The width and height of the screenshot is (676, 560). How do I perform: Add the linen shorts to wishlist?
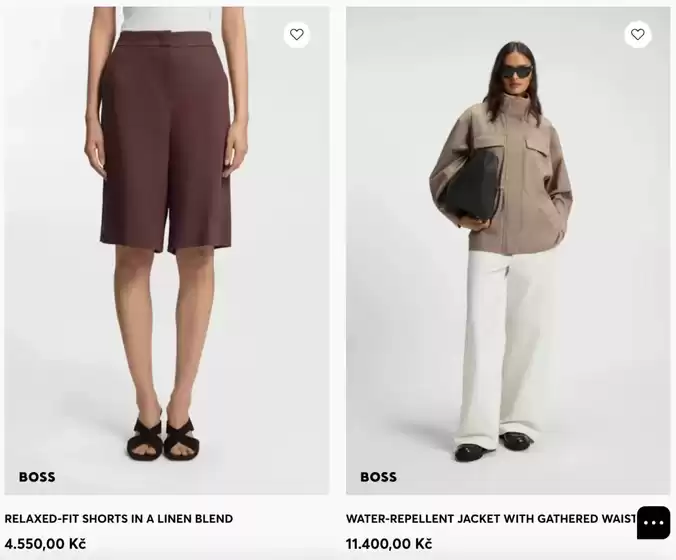coord(297,34)
